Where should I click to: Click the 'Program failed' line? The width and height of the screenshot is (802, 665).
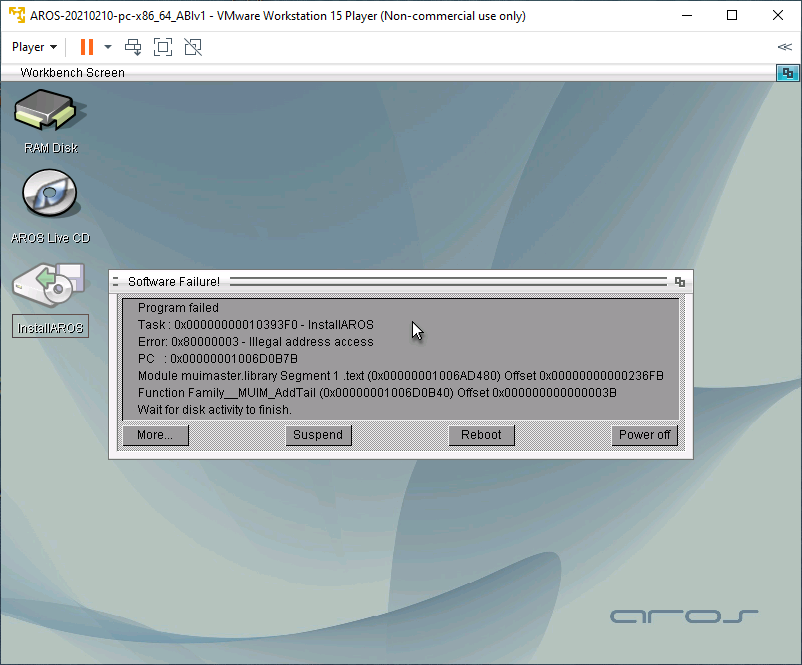[178, 307]
